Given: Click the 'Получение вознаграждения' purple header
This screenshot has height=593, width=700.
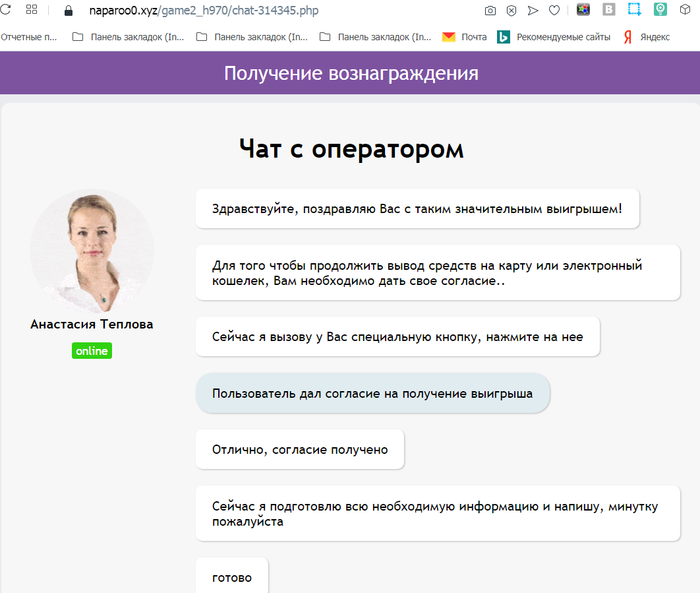Looking at the screenshot, I should [351, 73].
